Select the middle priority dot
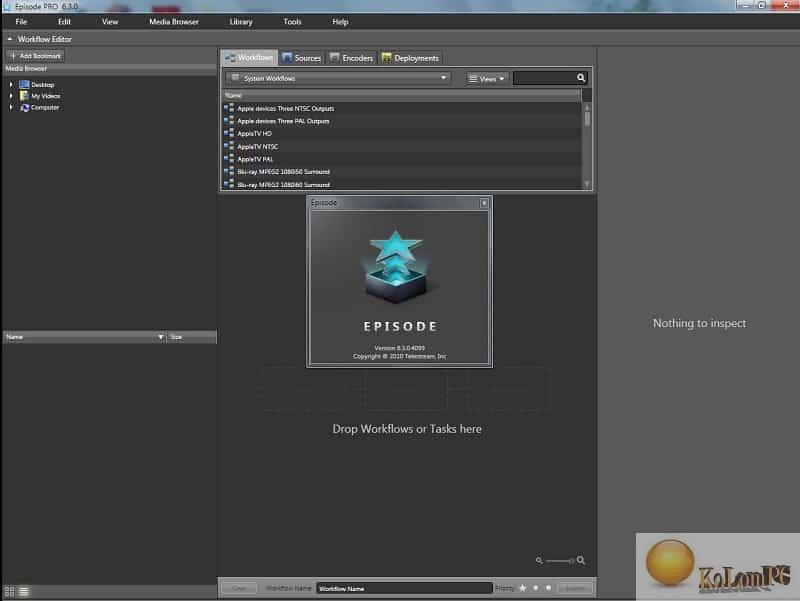This screenshot has height=601, width=800. tap(535, 588)
